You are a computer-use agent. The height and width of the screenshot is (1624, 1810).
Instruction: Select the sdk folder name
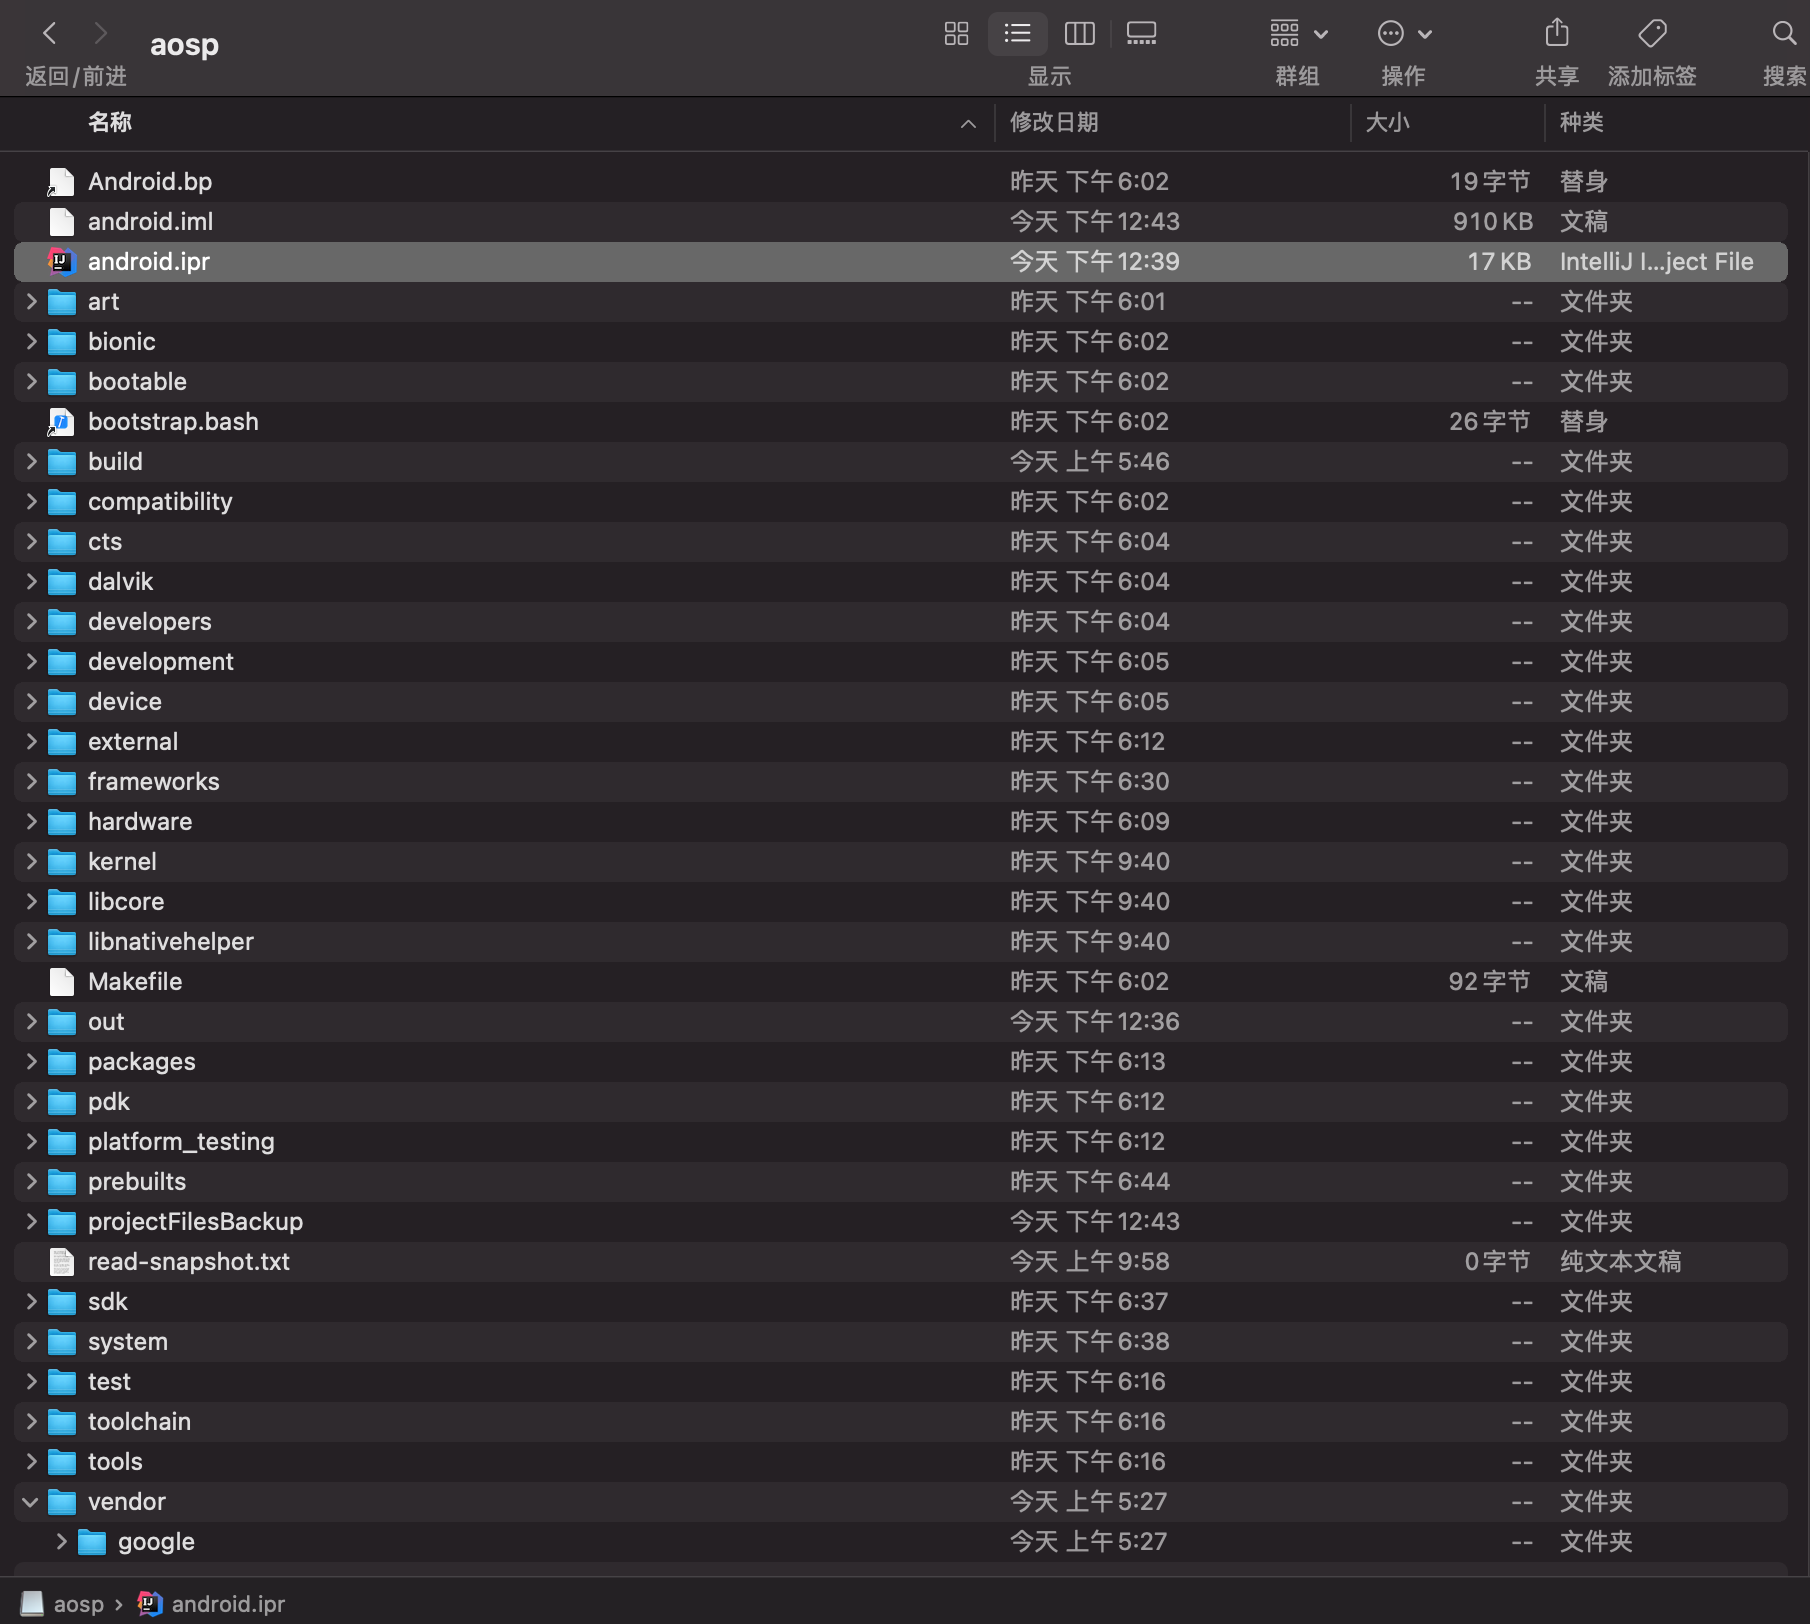click(108, 1301)
